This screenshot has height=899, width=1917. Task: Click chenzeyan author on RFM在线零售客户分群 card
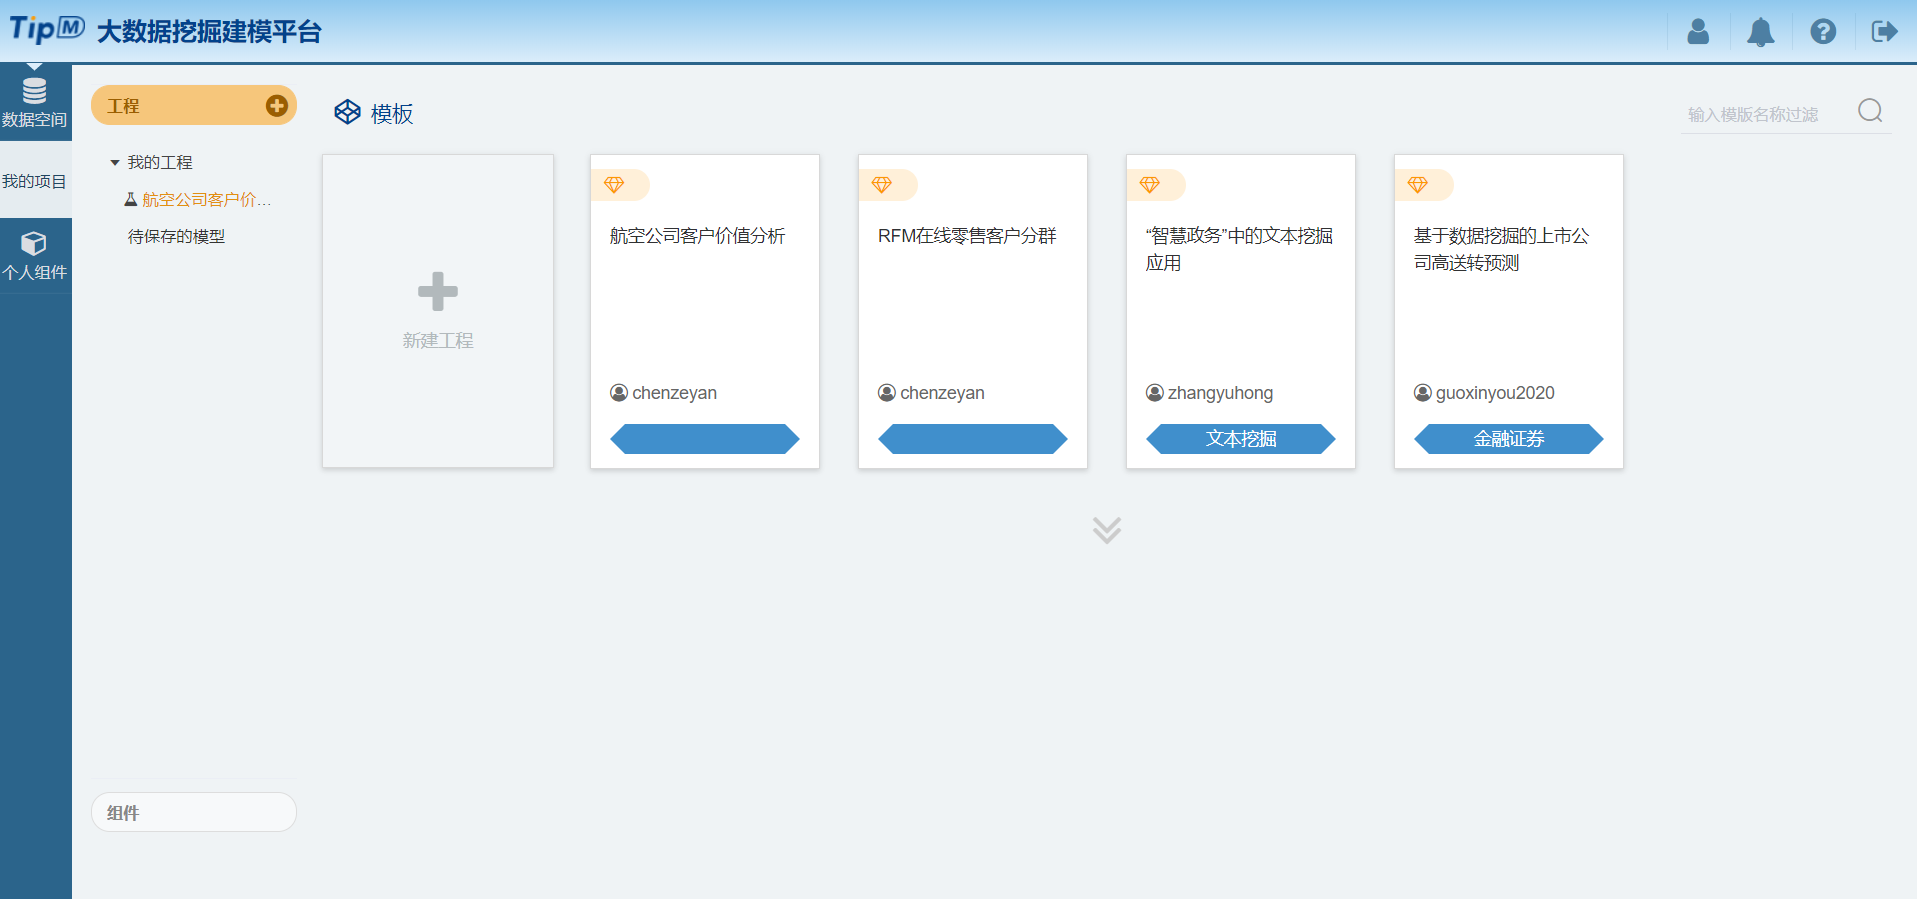pos(943,393)
